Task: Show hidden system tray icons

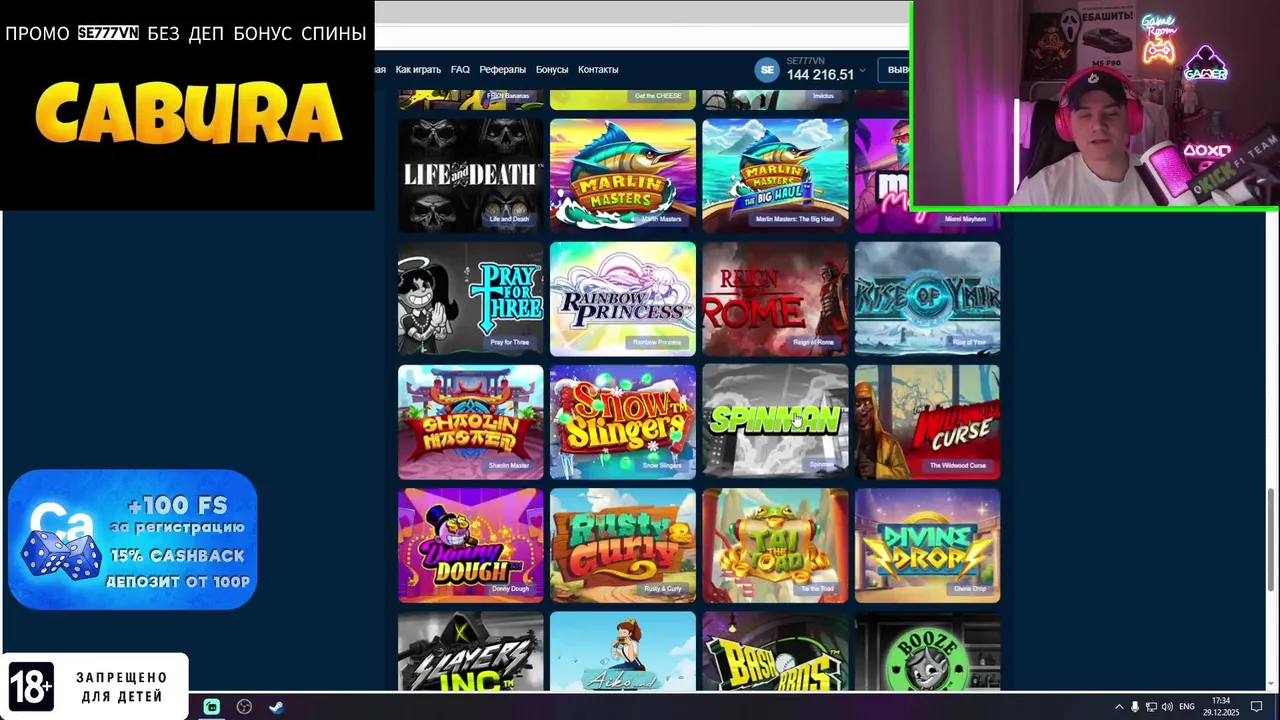Action: pos(1119,707)
